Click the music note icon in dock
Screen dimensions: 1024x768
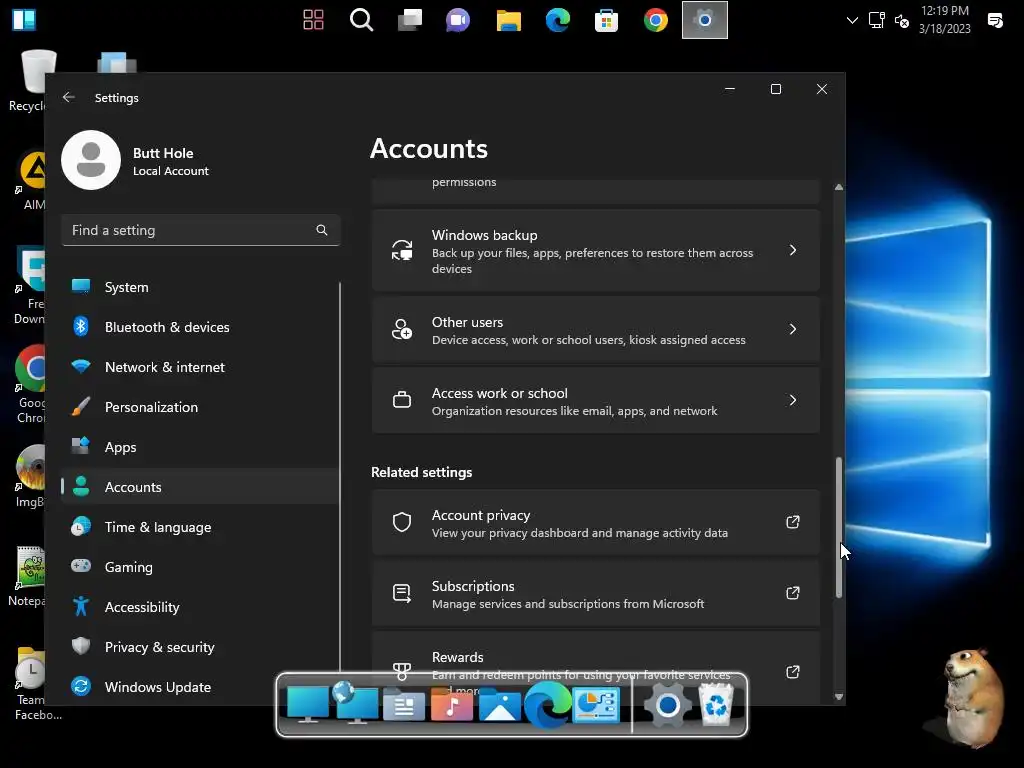pyautogui.click(x=452, y=705)
